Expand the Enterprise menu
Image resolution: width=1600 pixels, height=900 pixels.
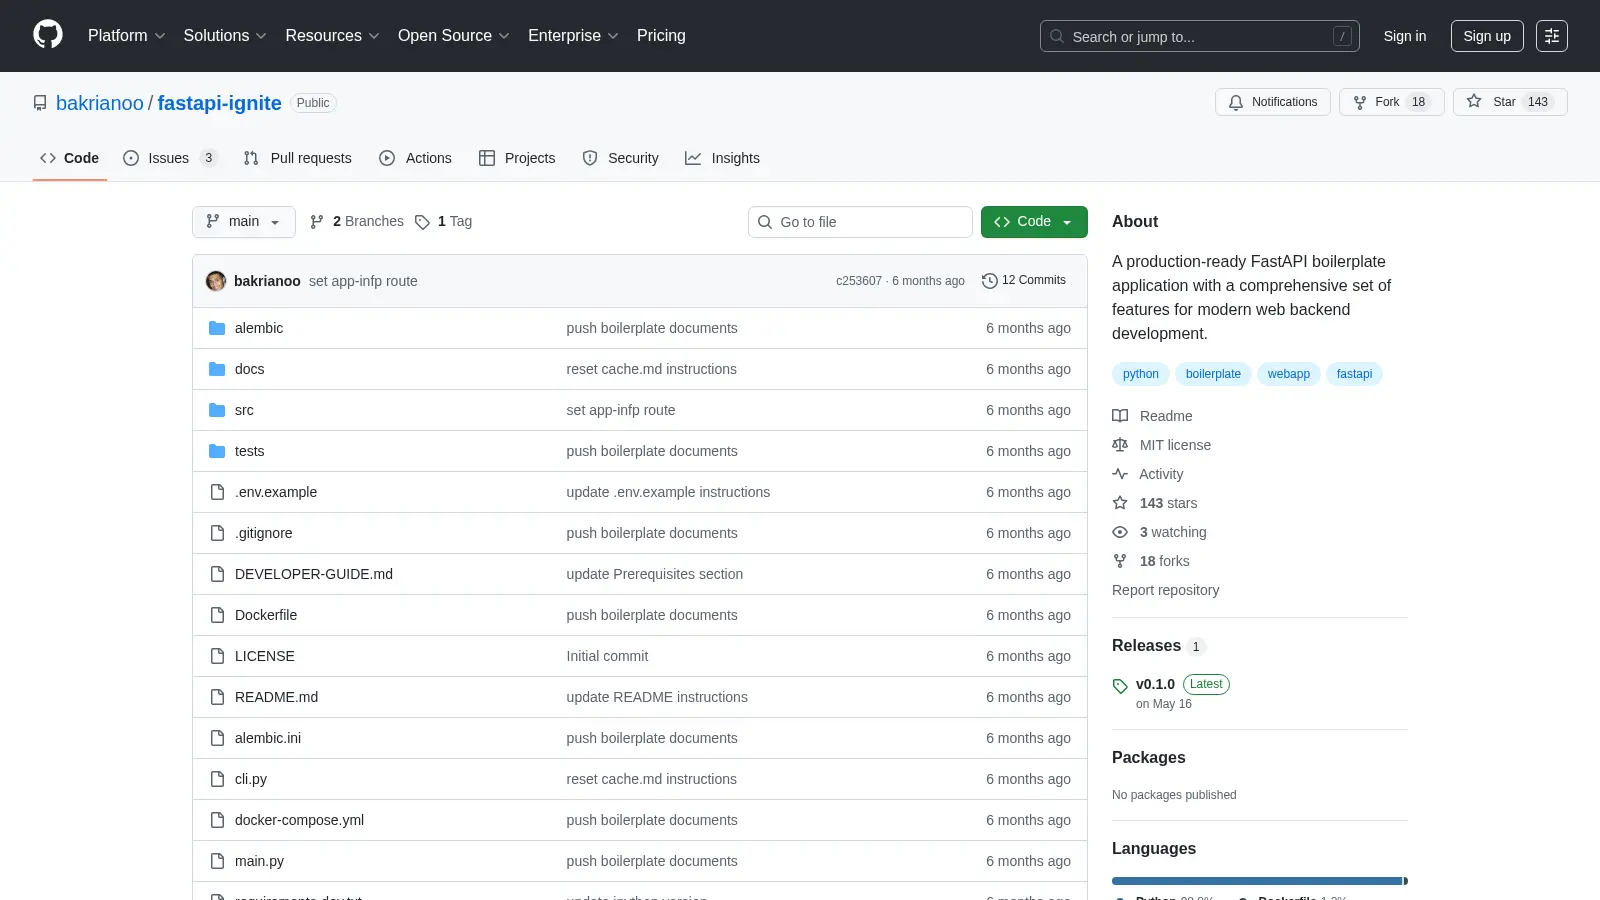pyautogui.click(x=573, y=36)
